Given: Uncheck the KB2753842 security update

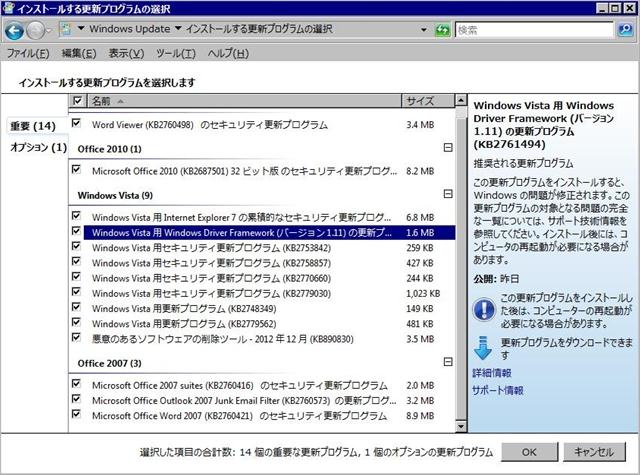Looking at the screenshot, I should click(x=76, y=246).
